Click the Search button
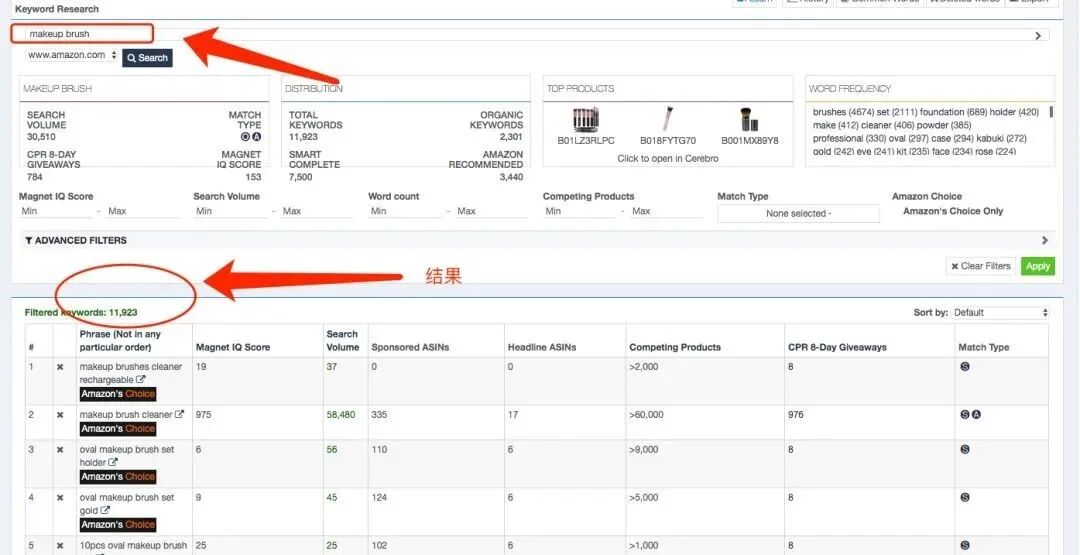Image resolution: width=1080 pixels, height=555 pixels. click(x=147, y=58)
